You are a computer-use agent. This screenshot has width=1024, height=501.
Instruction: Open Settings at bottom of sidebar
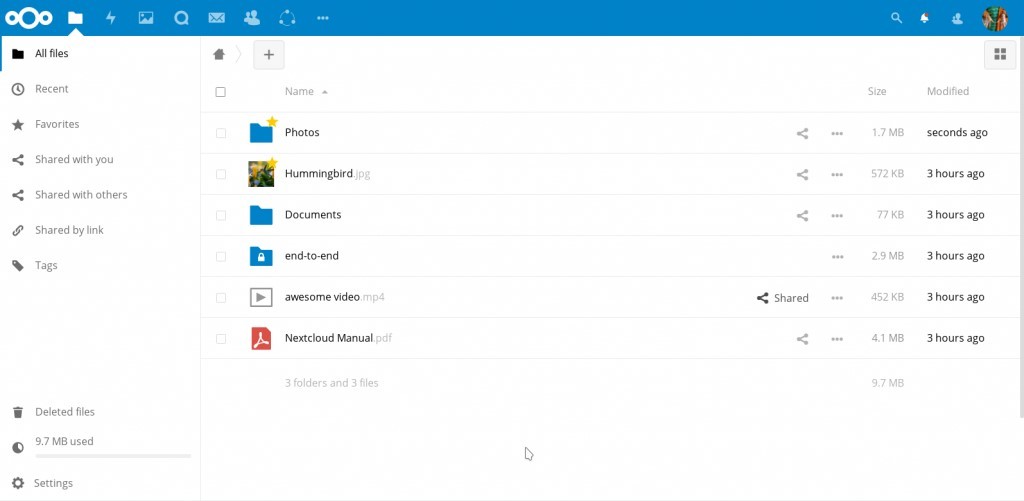53,483
